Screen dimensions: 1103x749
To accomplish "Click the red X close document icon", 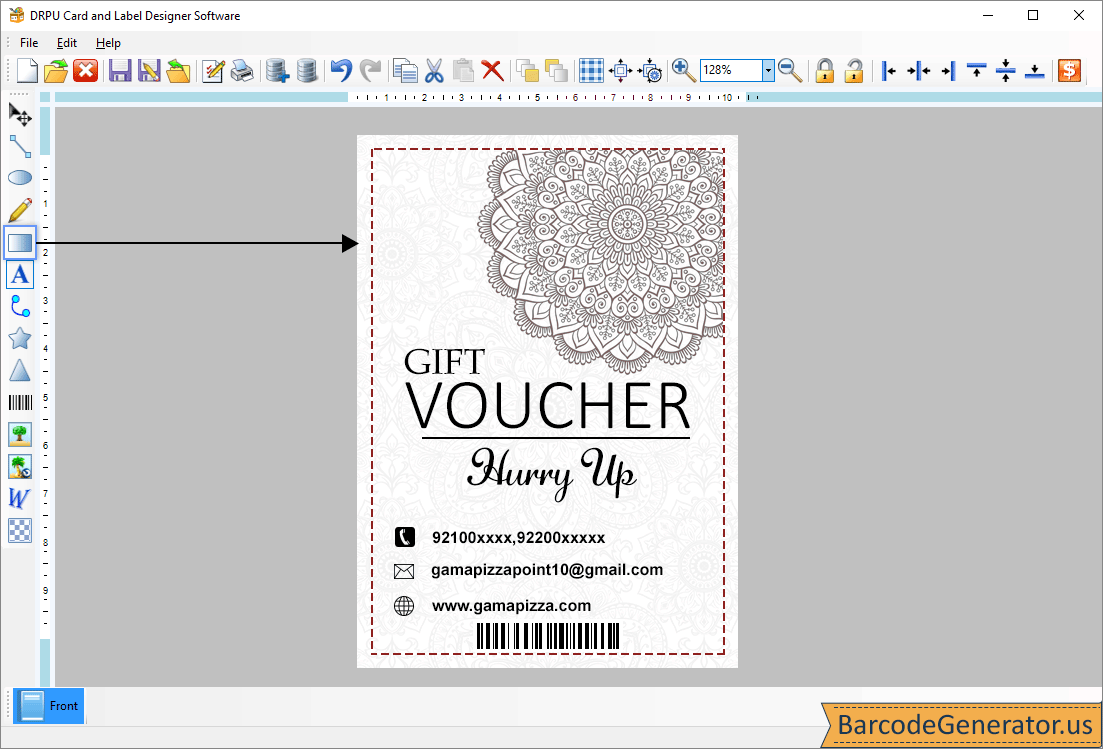I will pyautogui.click(x=86, y=70).
